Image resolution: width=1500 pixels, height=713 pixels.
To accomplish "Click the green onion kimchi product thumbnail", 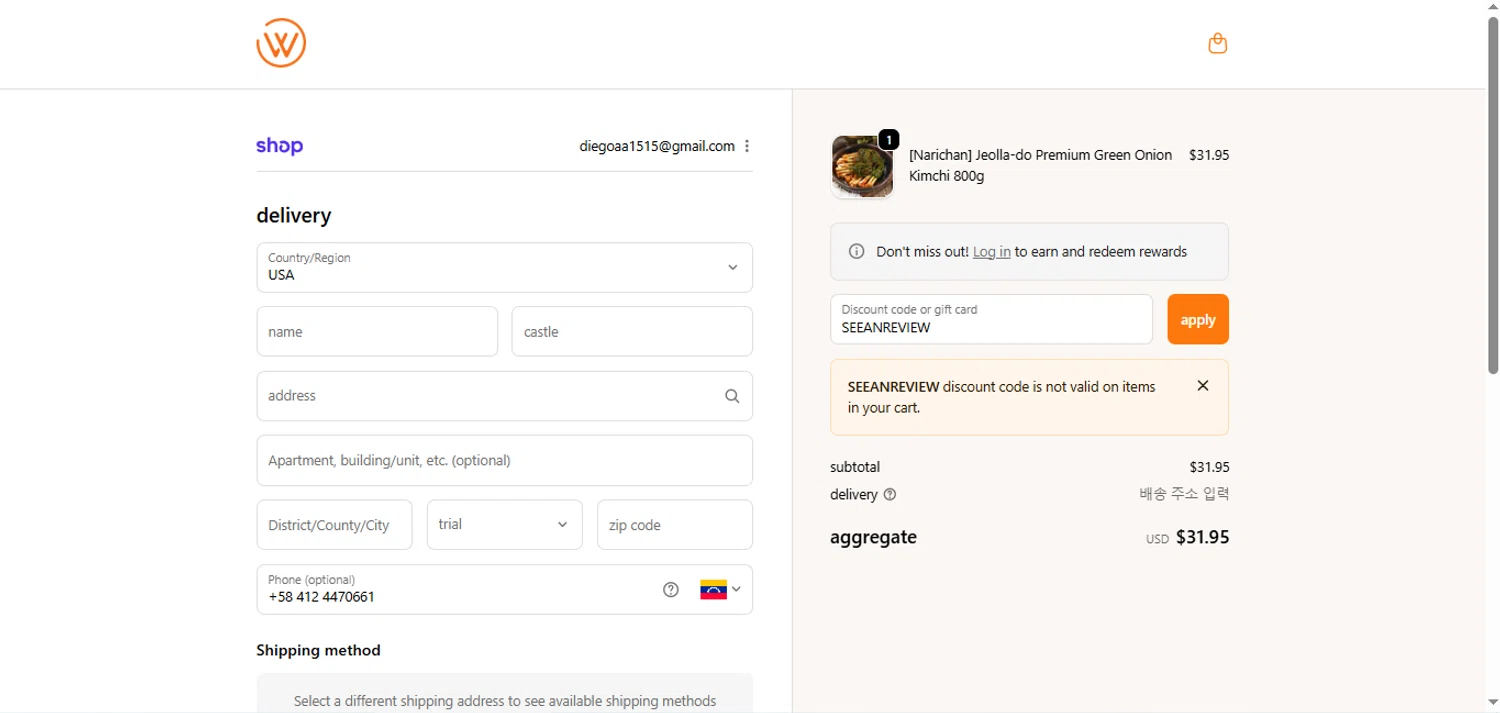I will point(862,166).
